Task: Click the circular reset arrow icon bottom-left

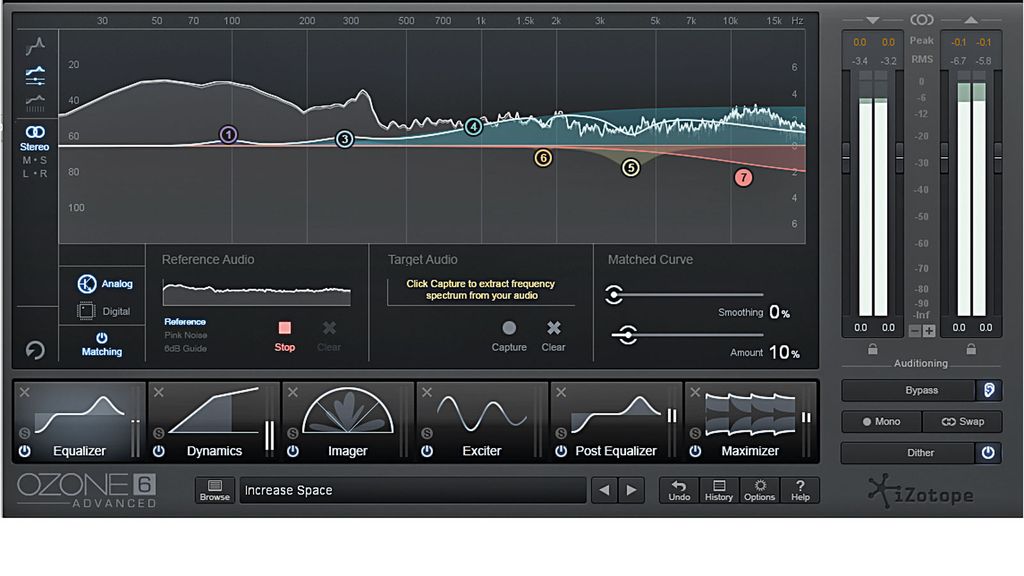Action: [34, 350]
